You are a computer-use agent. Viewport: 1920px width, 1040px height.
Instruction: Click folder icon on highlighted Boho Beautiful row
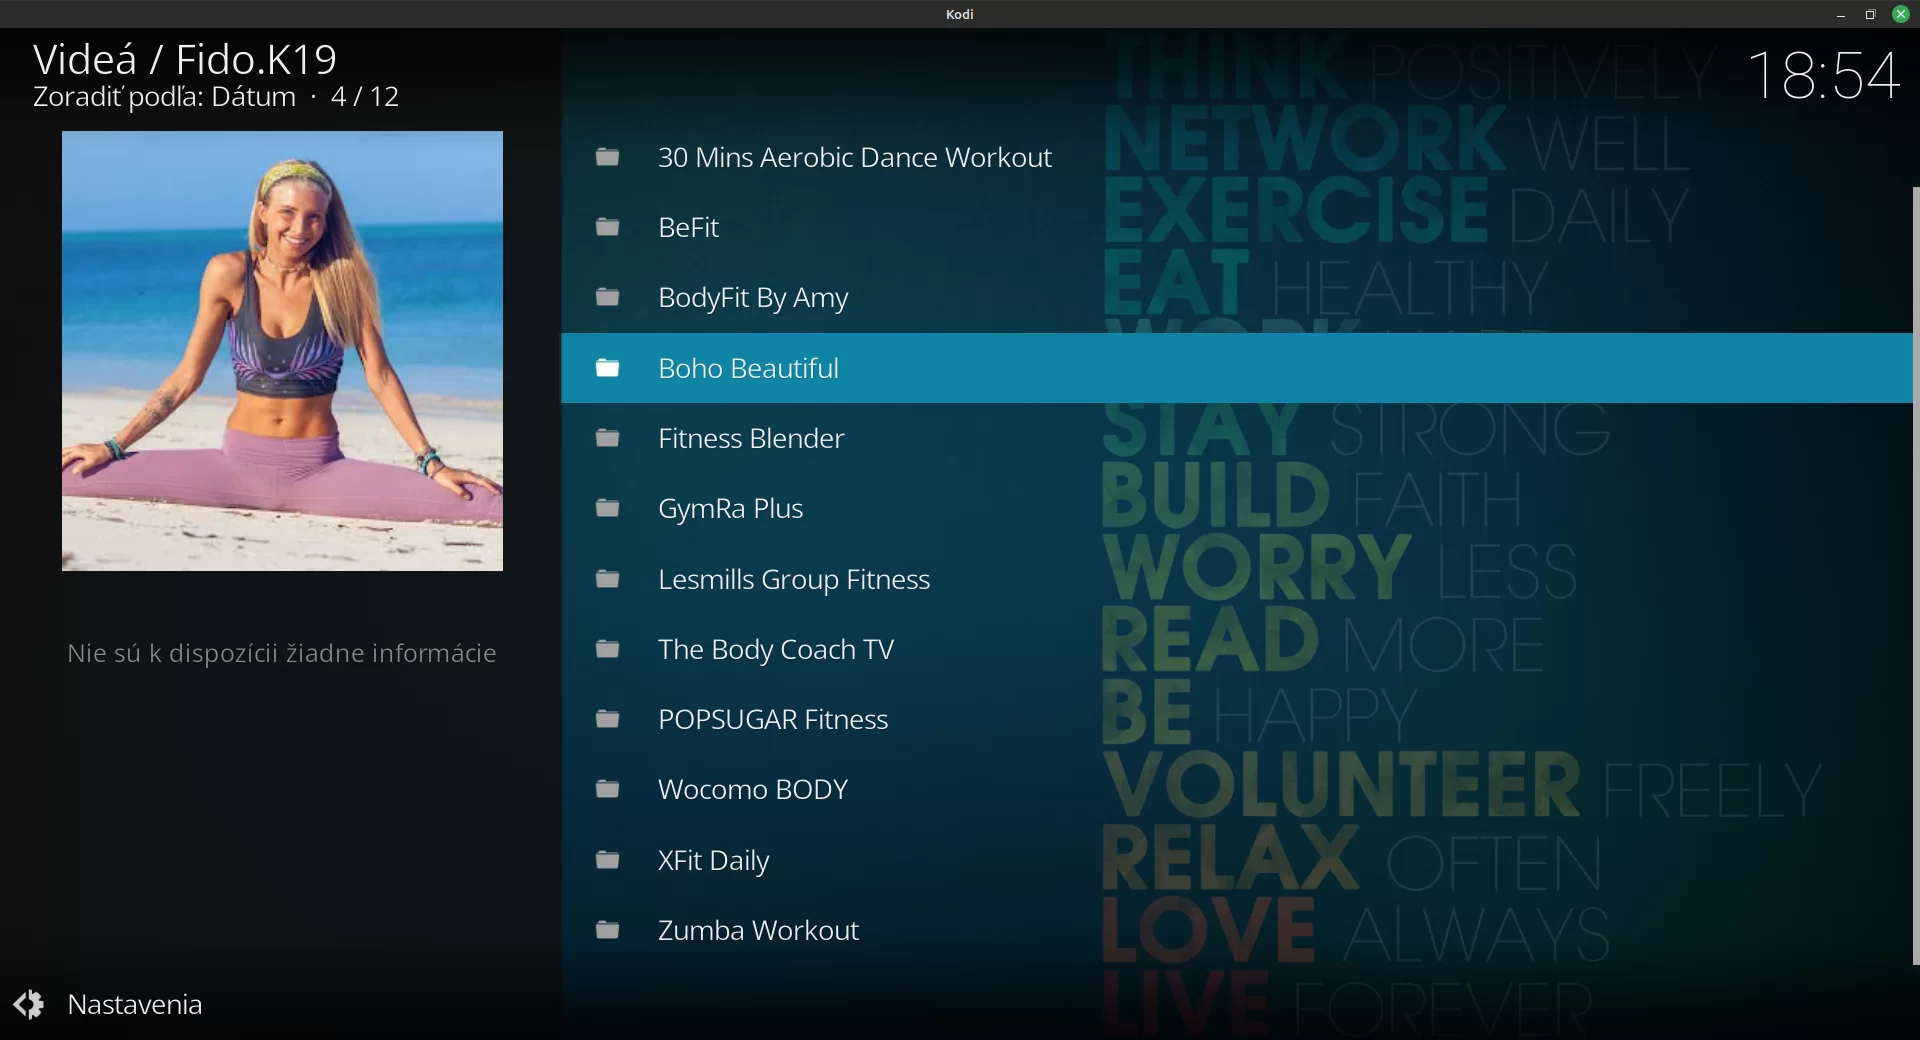tap(607, 368)
